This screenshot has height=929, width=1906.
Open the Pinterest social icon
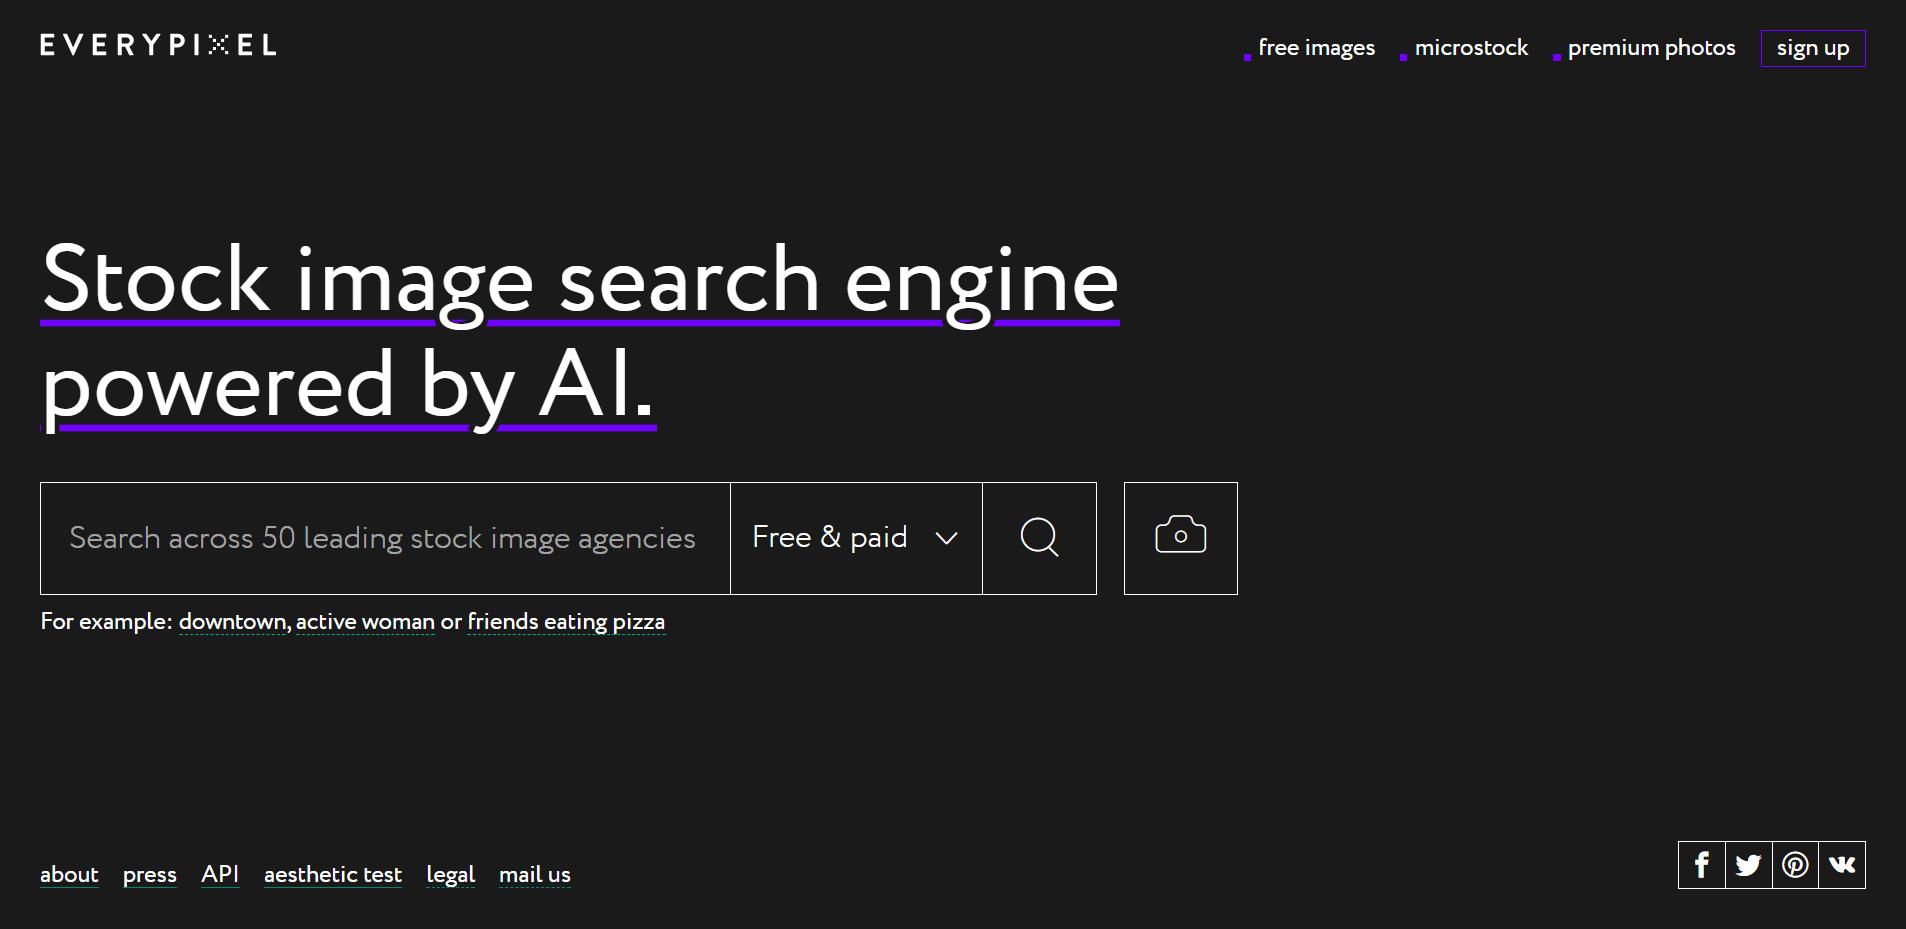pyautogui.click(x=1795, y=865)
